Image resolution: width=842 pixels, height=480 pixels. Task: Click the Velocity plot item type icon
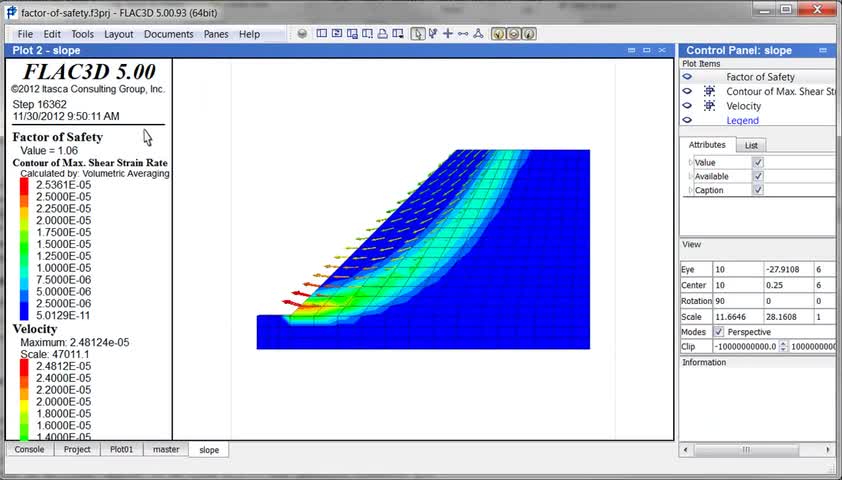pos(709,106)
